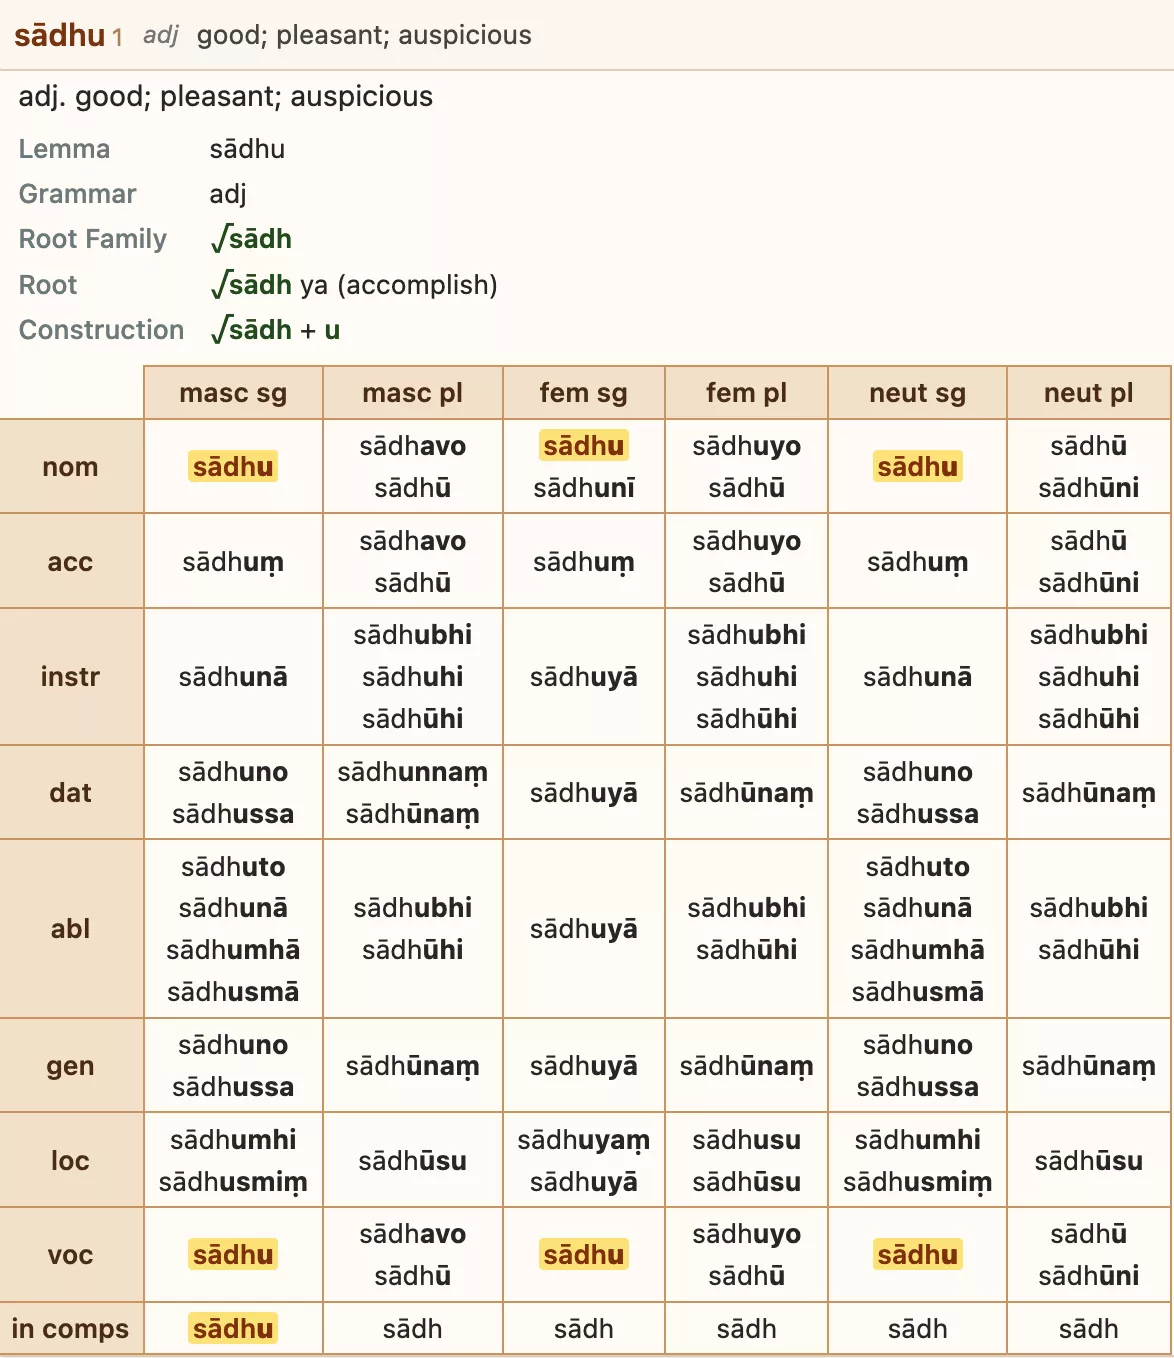Click sādhuyaṃ in the loc fem sg cell
Screen dimensions: 1174x1358
point(584,1141)
